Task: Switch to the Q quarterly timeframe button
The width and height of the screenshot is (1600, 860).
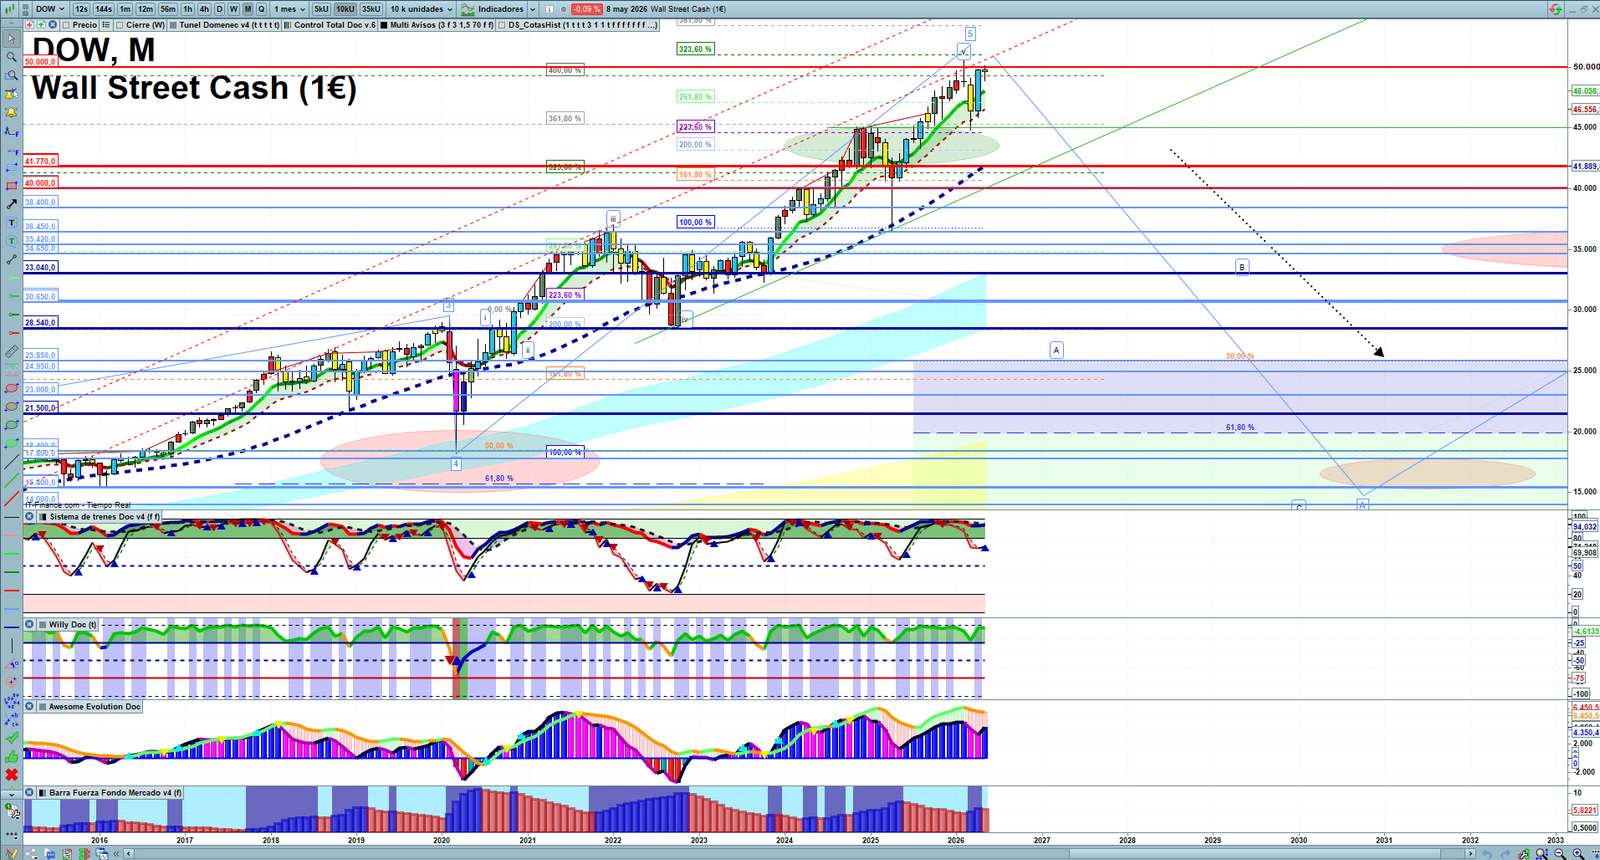Action: 261,9
